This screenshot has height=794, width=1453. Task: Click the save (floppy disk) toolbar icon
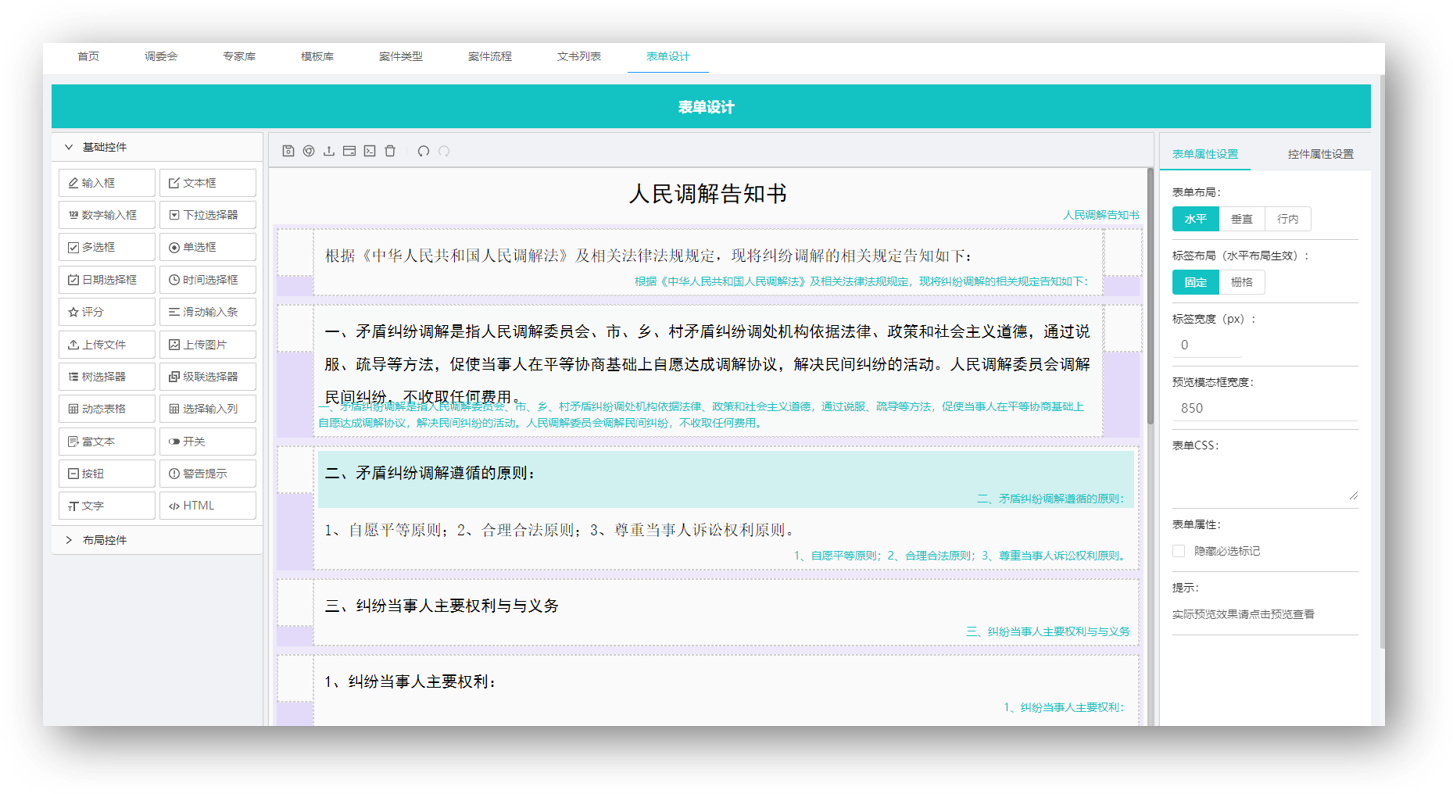click(x=288, y=151)
